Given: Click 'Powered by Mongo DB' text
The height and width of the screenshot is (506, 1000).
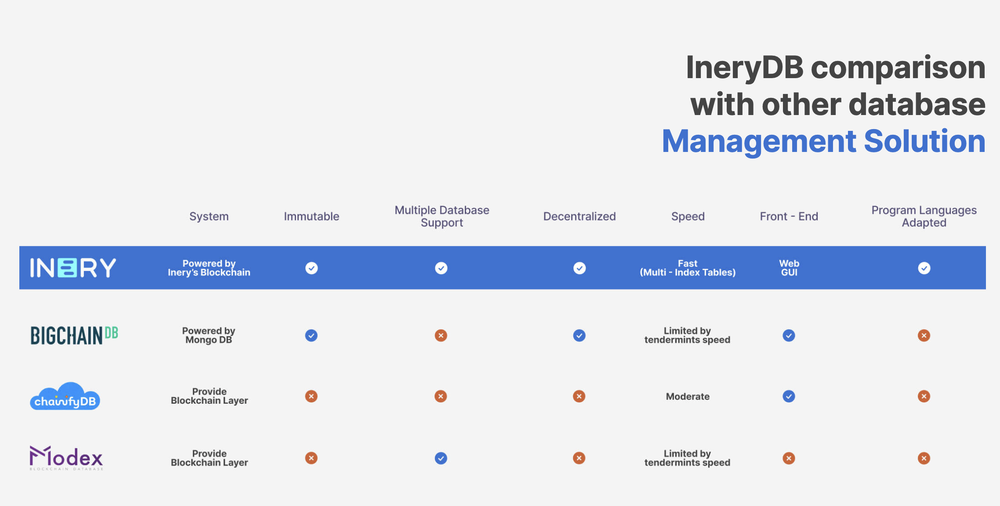Looking at the screenshot, I should pos(209,335).
